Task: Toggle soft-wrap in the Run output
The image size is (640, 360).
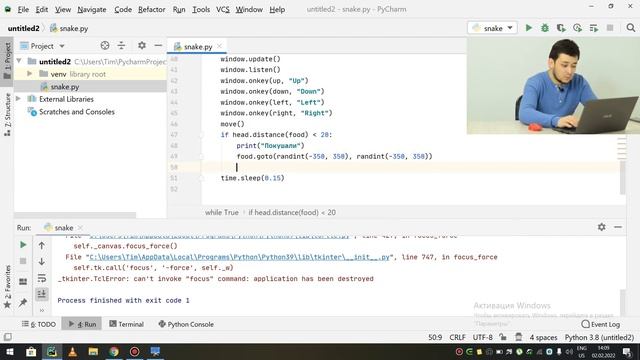Action: [42, 278]
